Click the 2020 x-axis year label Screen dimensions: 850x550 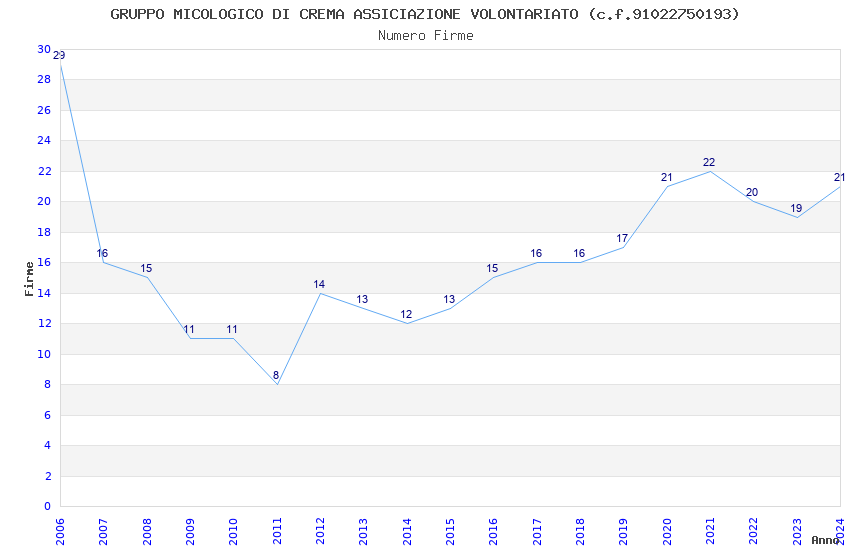(667, 531)
